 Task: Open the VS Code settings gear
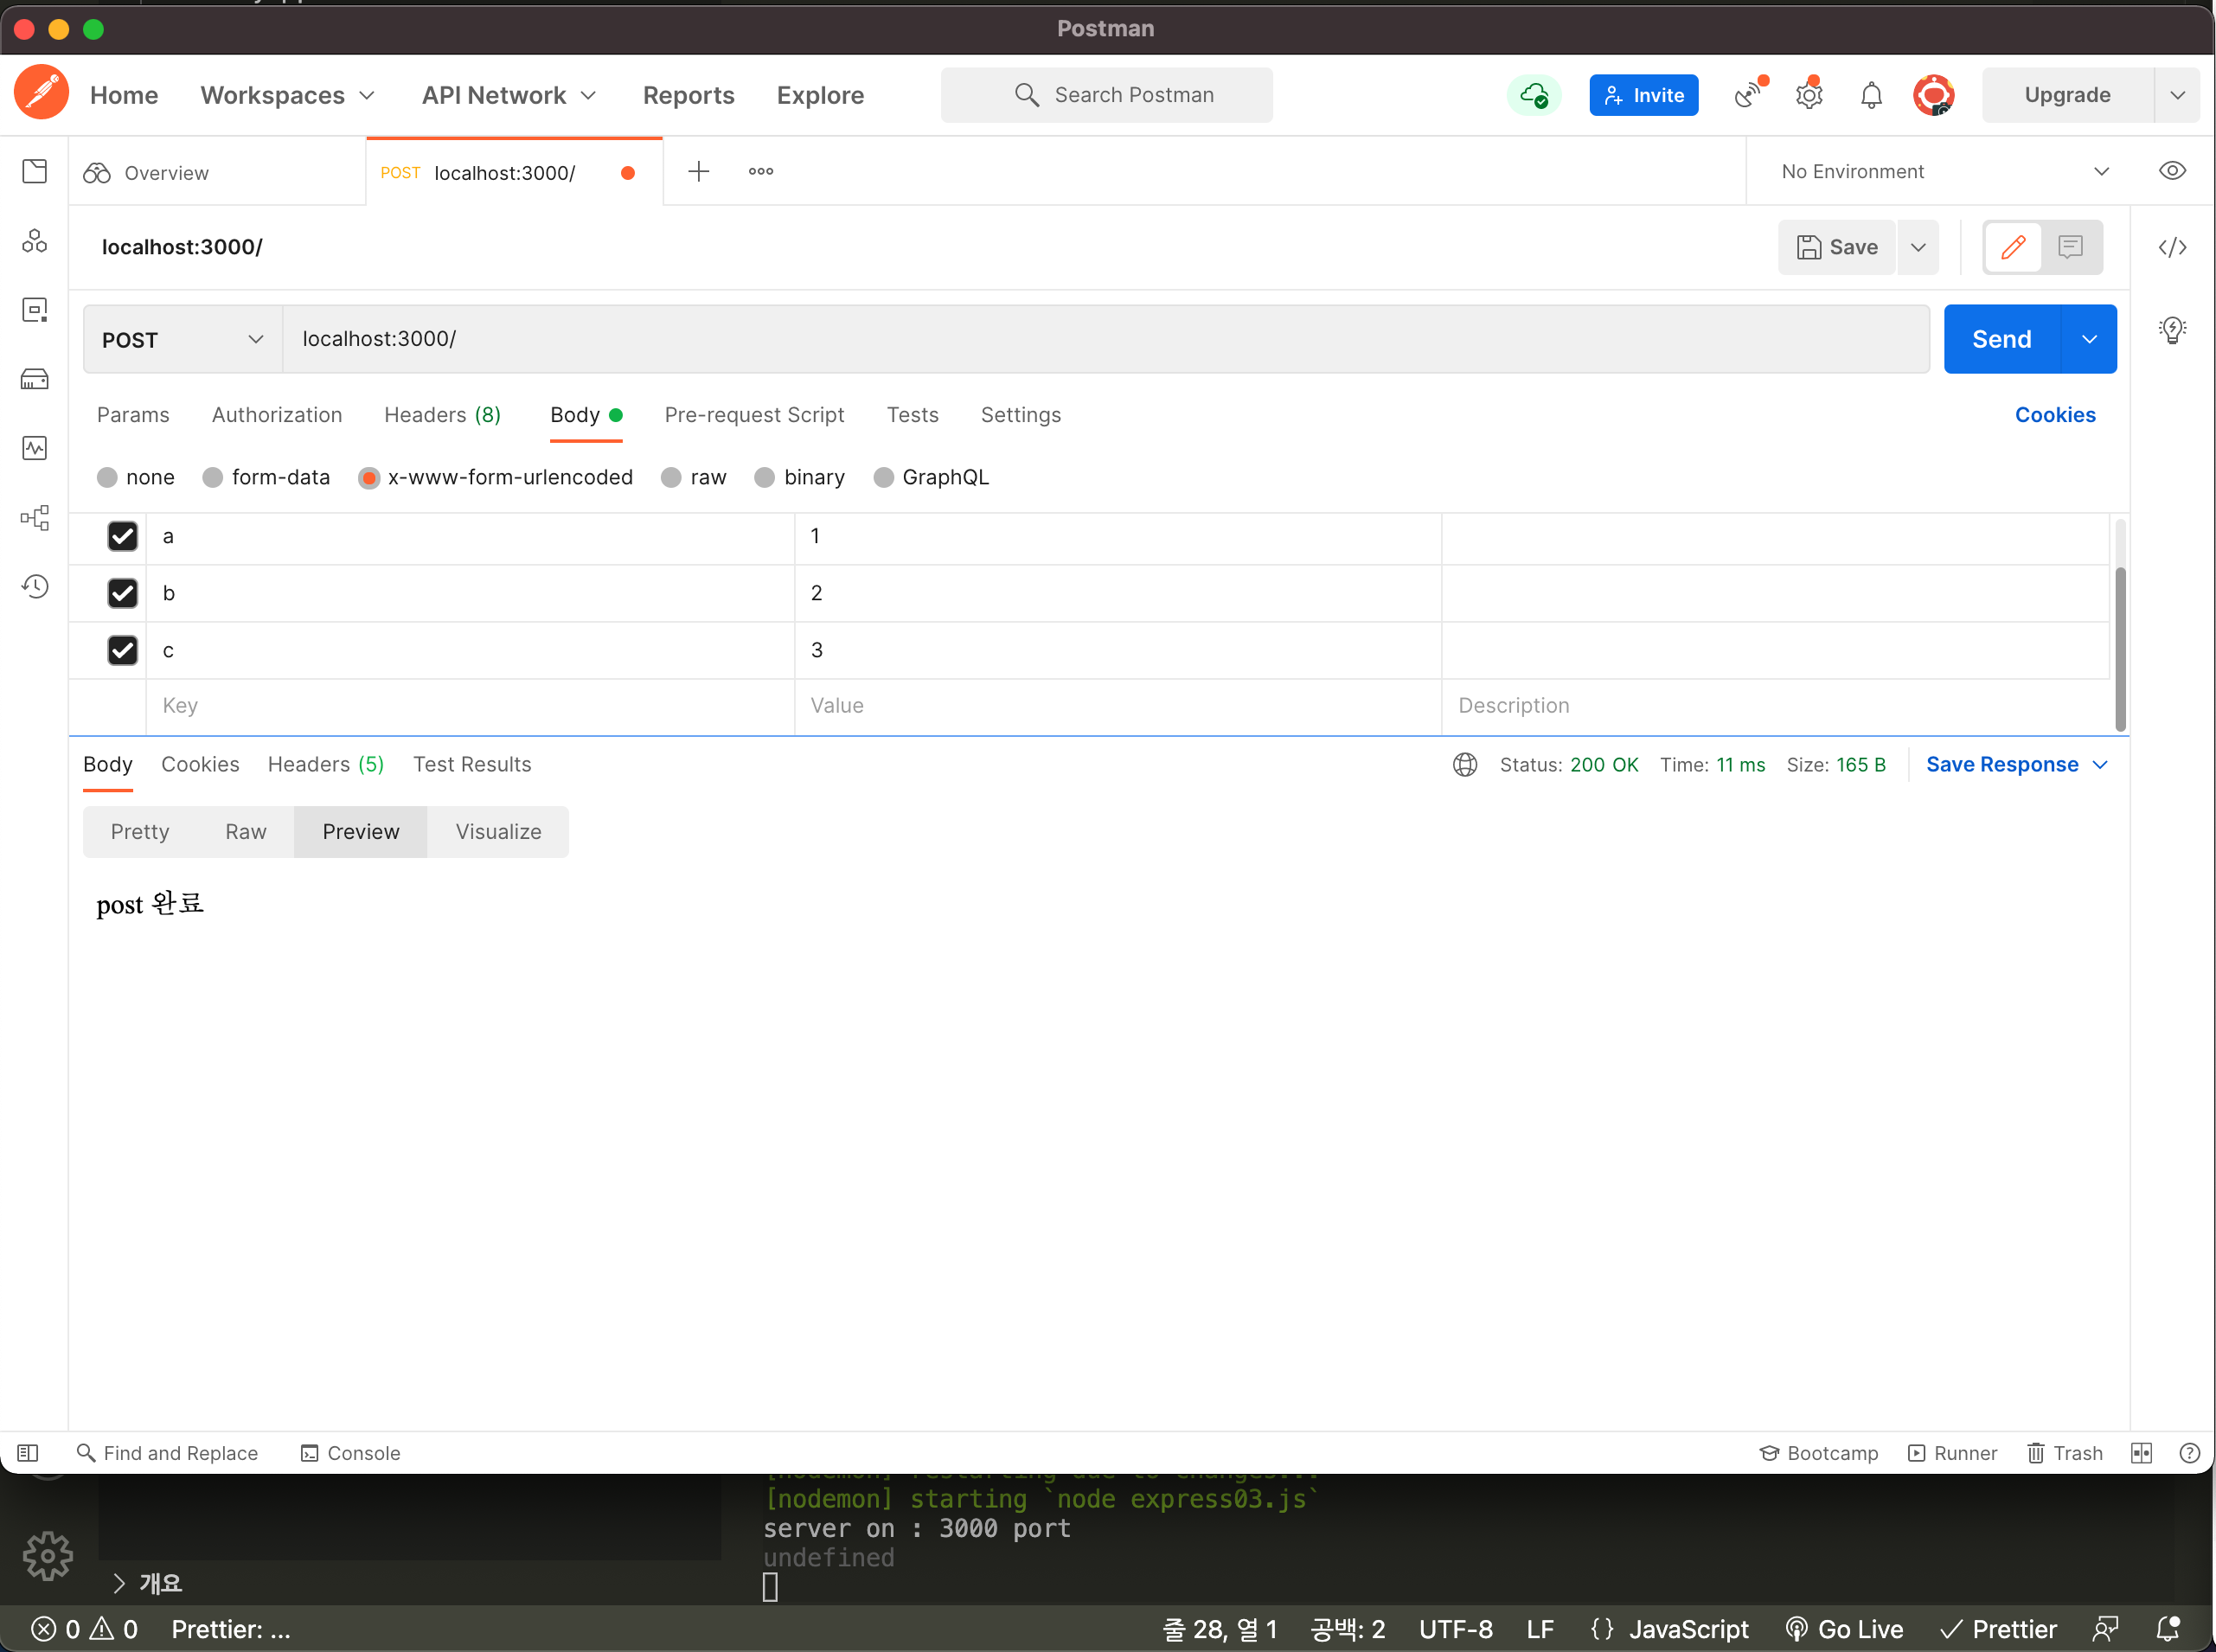pos(47,1557)
